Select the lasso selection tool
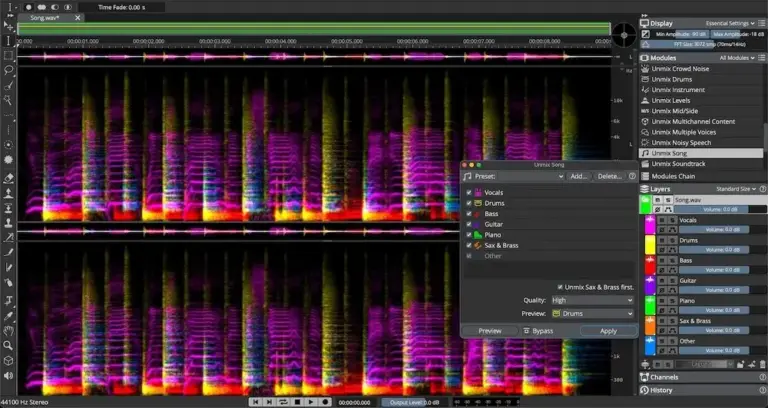The image size is (768, 408). click(x=8, y=71)
